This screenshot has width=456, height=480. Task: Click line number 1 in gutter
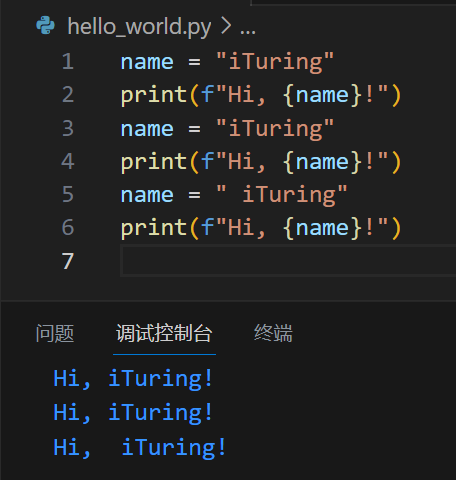(x=68, y=62)
